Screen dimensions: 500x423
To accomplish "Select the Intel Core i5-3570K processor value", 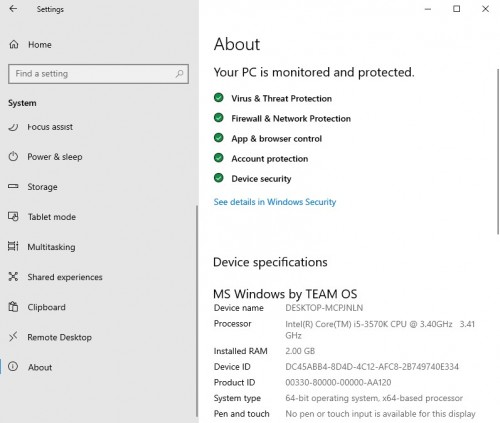I will [x=380, y=329].
